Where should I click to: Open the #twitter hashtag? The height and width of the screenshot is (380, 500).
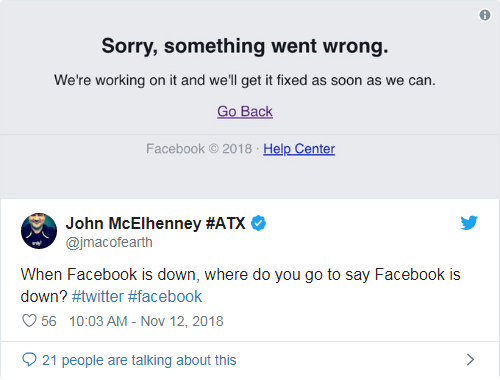pyautogui.click(x=98, y=296)
